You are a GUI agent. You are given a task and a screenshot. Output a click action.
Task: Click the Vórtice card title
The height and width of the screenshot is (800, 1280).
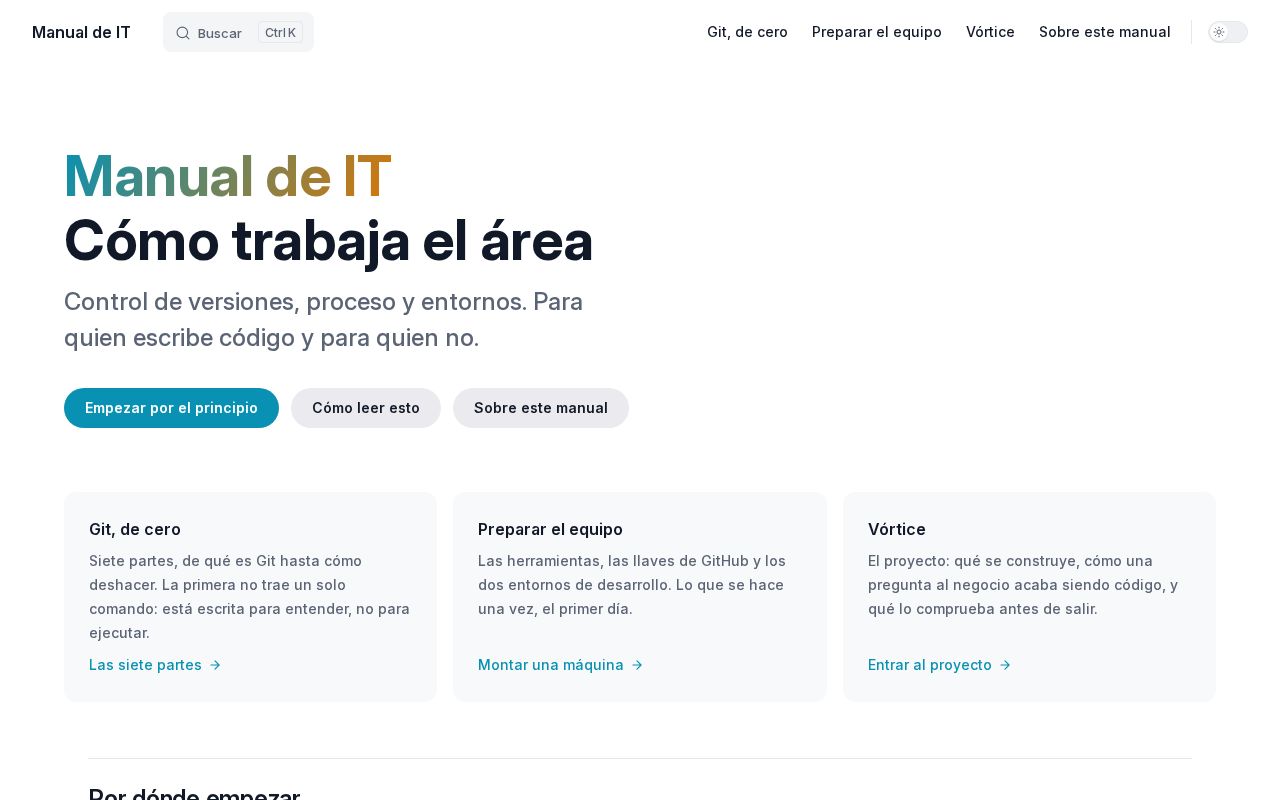[x=897, y=529]
